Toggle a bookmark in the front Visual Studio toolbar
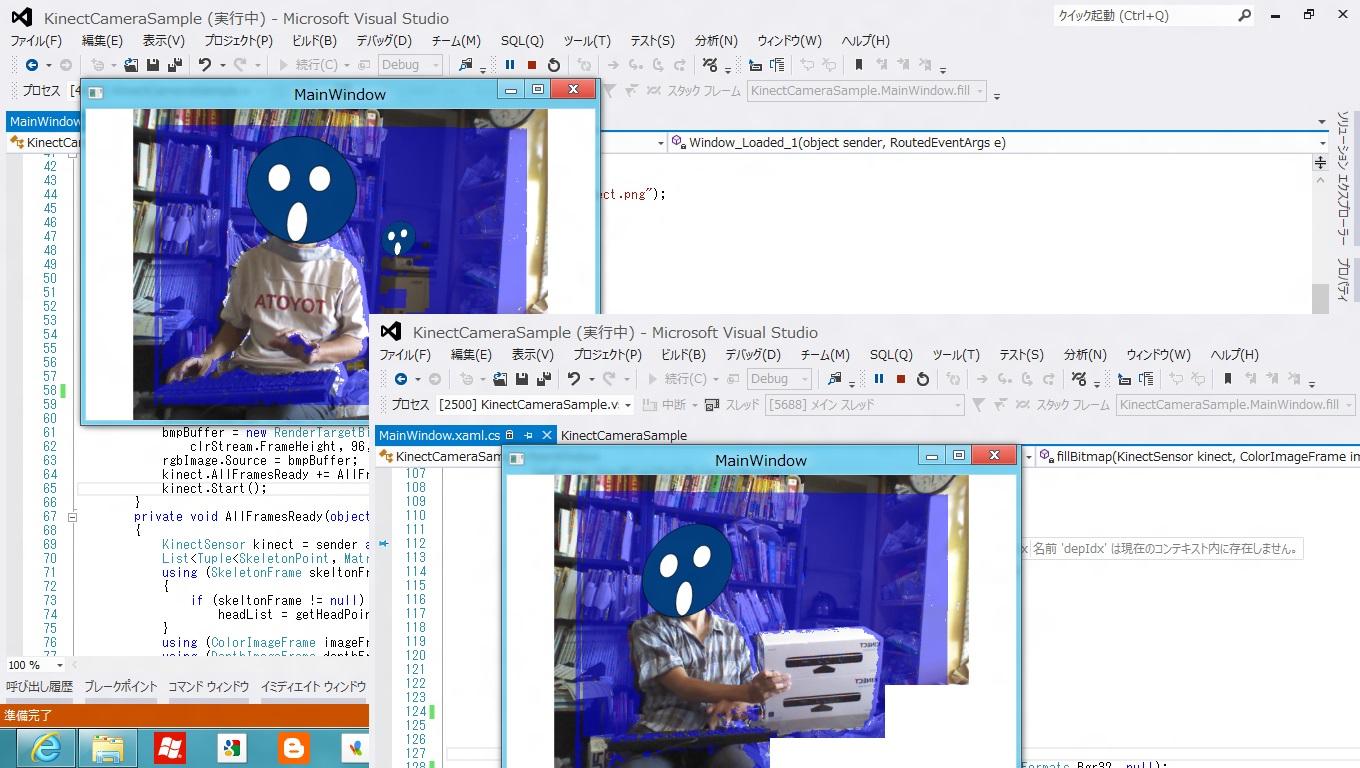 coord(1227,379)
